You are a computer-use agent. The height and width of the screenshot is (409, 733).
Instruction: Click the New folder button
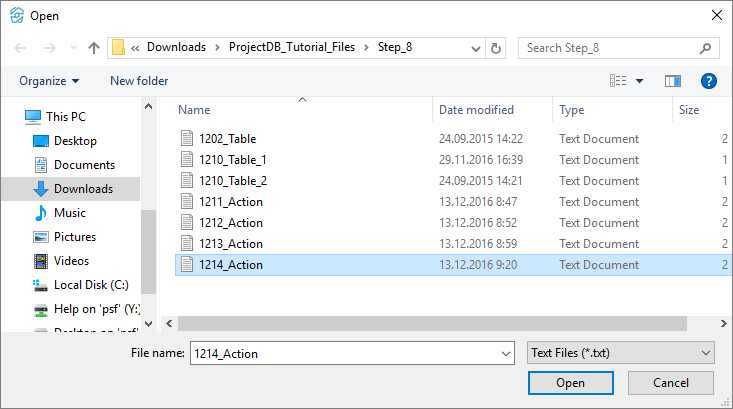coord(139,81)
